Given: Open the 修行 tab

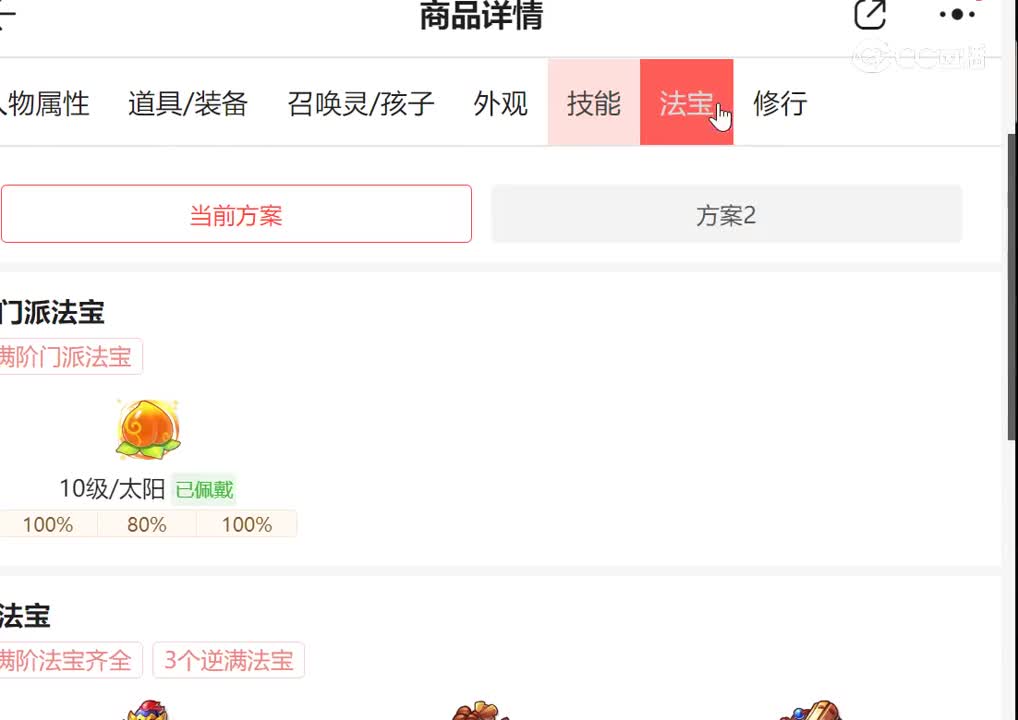Looking at the screenshot, I should point(780,103).
